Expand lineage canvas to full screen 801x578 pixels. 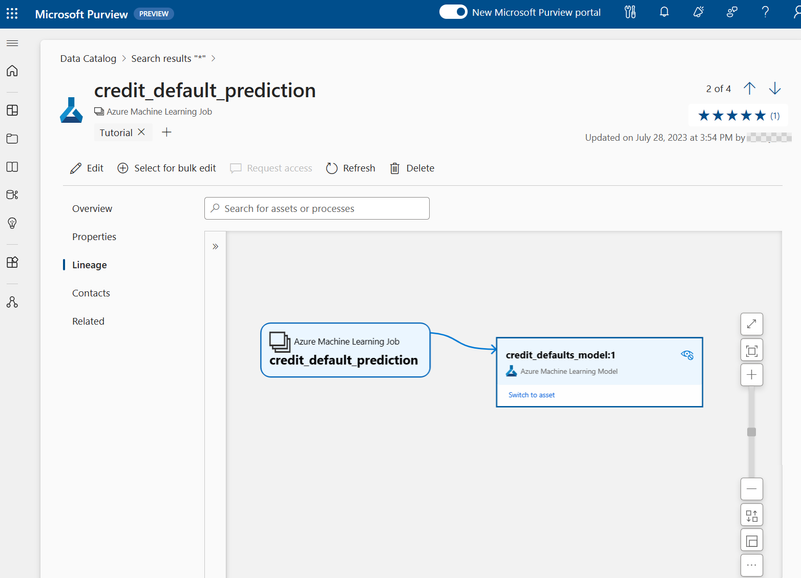point(751,324)
